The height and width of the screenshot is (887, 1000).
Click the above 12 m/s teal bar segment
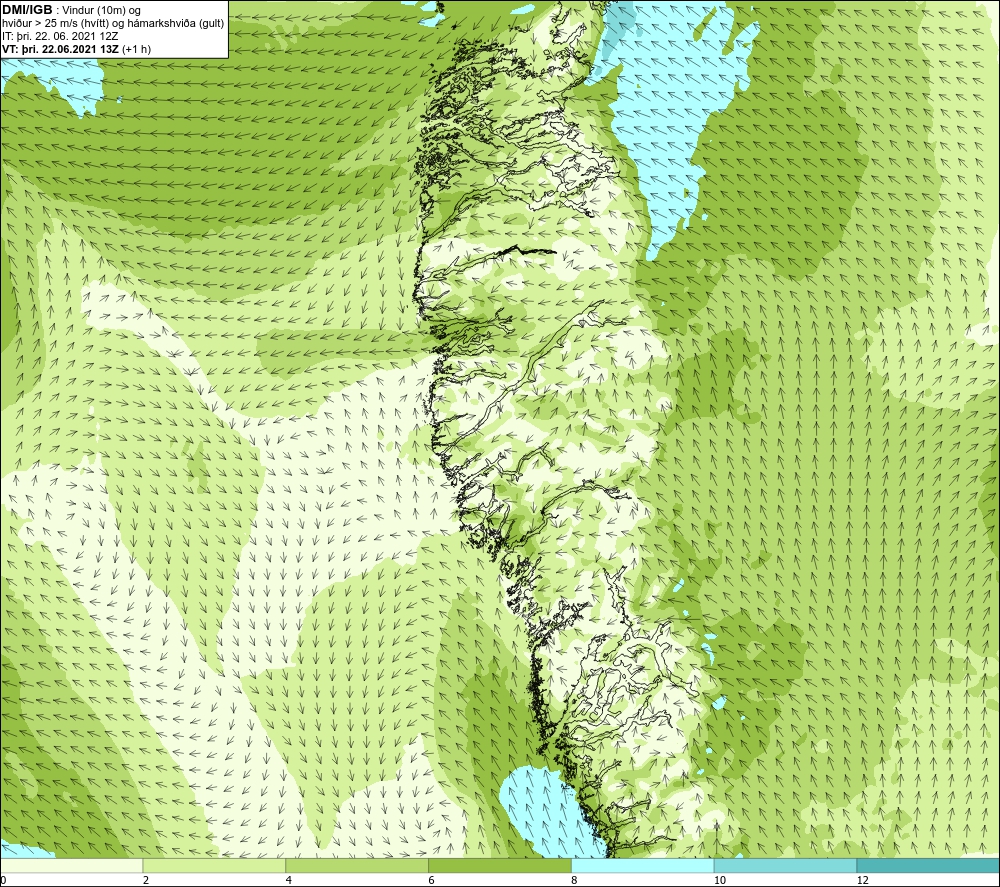point(929,865)
